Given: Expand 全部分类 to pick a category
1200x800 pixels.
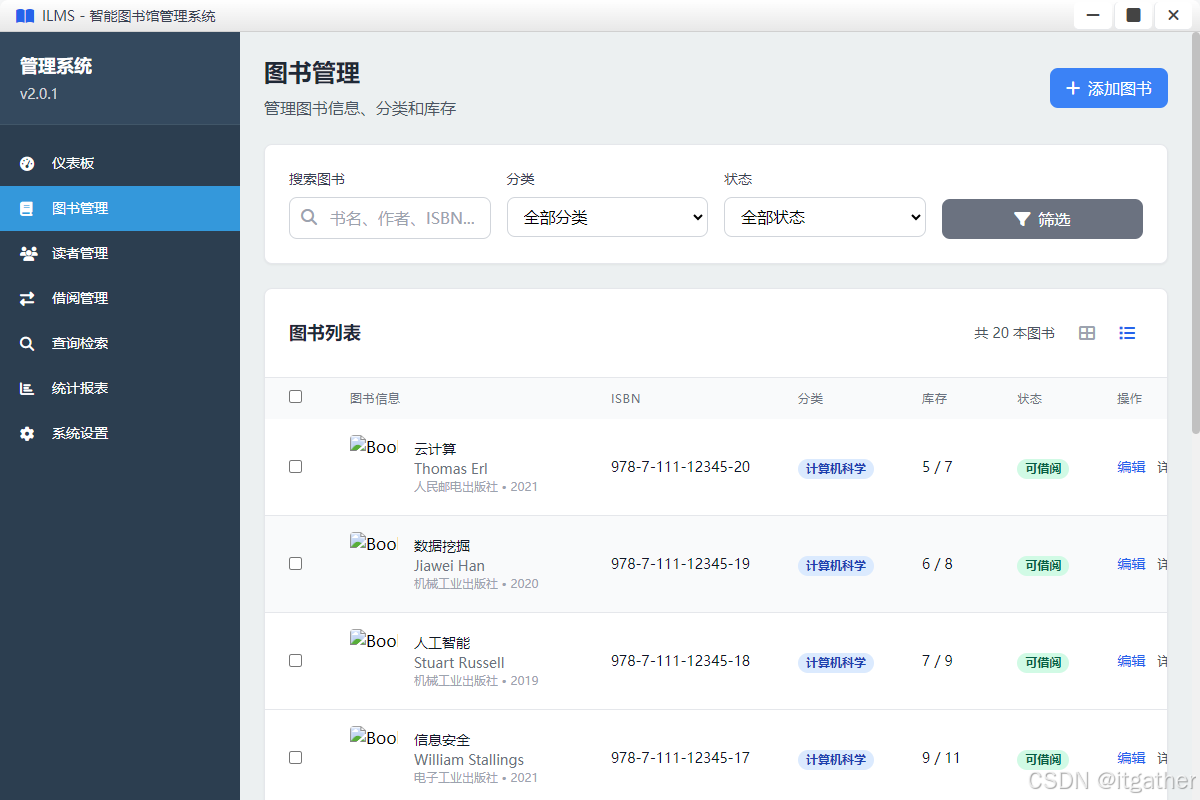Looking at the screenshot, I should 607,217.
